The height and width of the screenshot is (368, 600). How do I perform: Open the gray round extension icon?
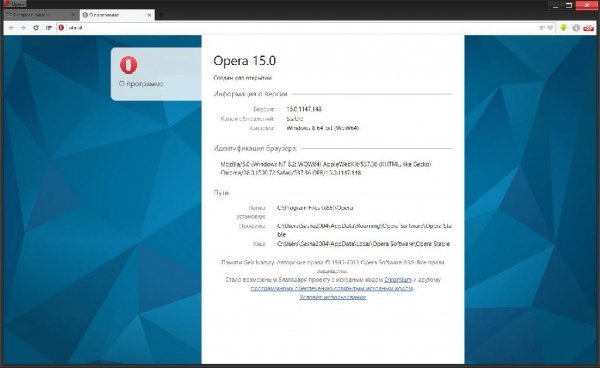pyautogui.click(x=576, y=28)
